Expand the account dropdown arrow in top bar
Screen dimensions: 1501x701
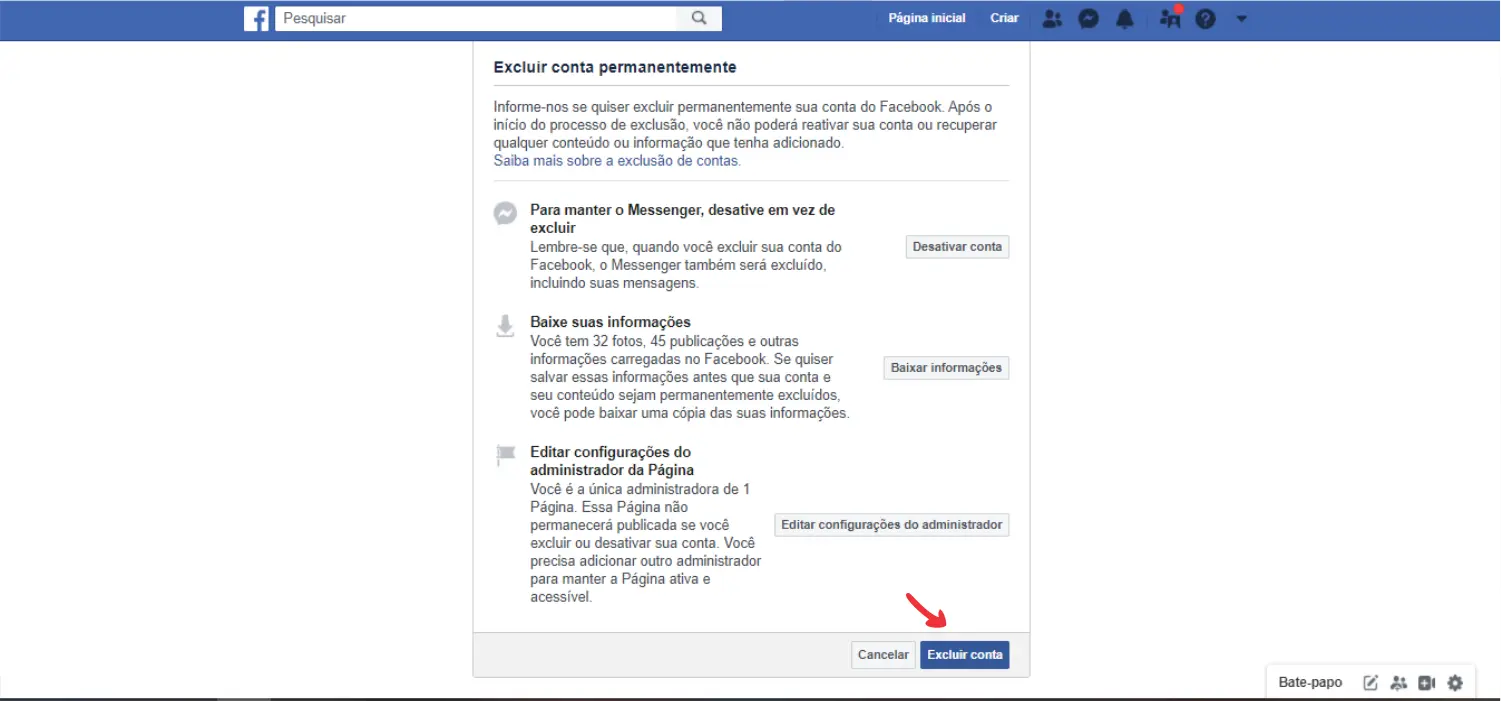coord(1241,18)
